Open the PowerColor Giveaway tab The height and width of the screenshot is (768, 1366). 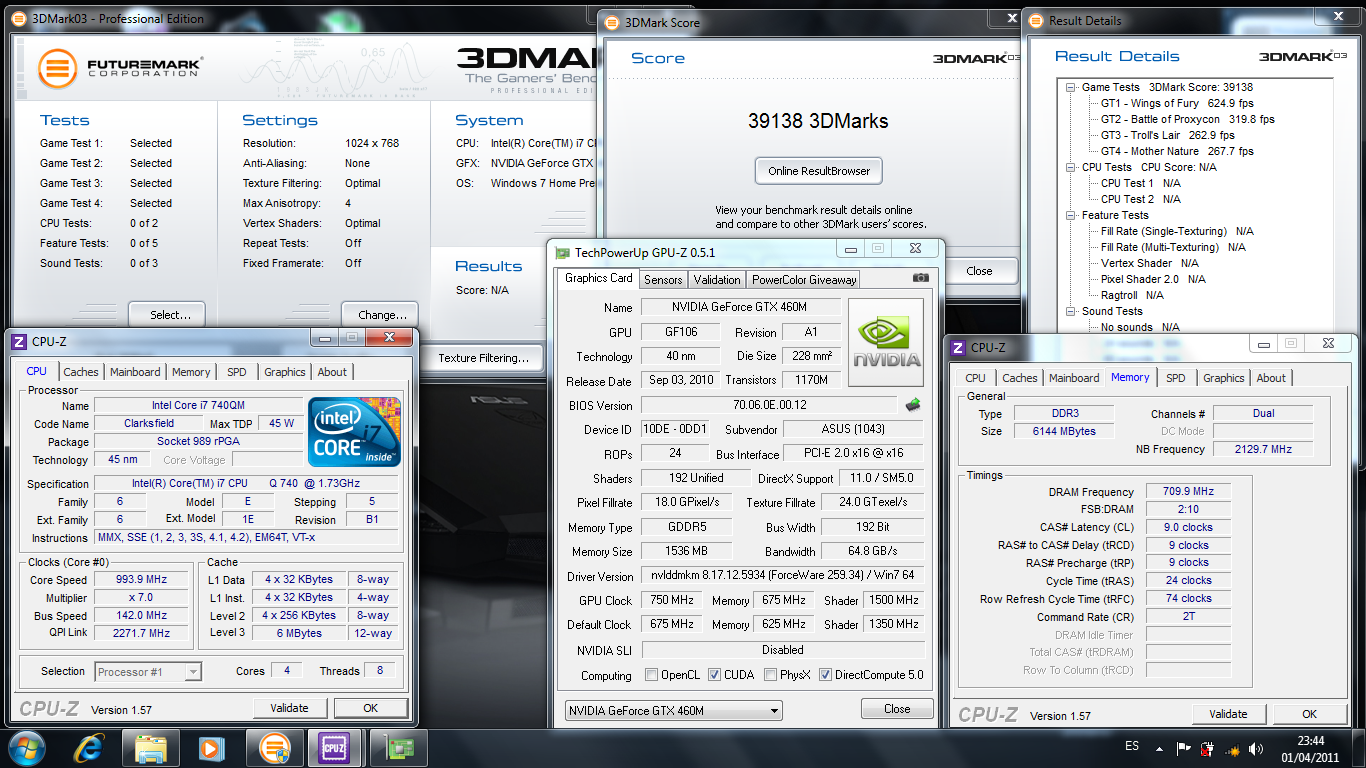804,280
